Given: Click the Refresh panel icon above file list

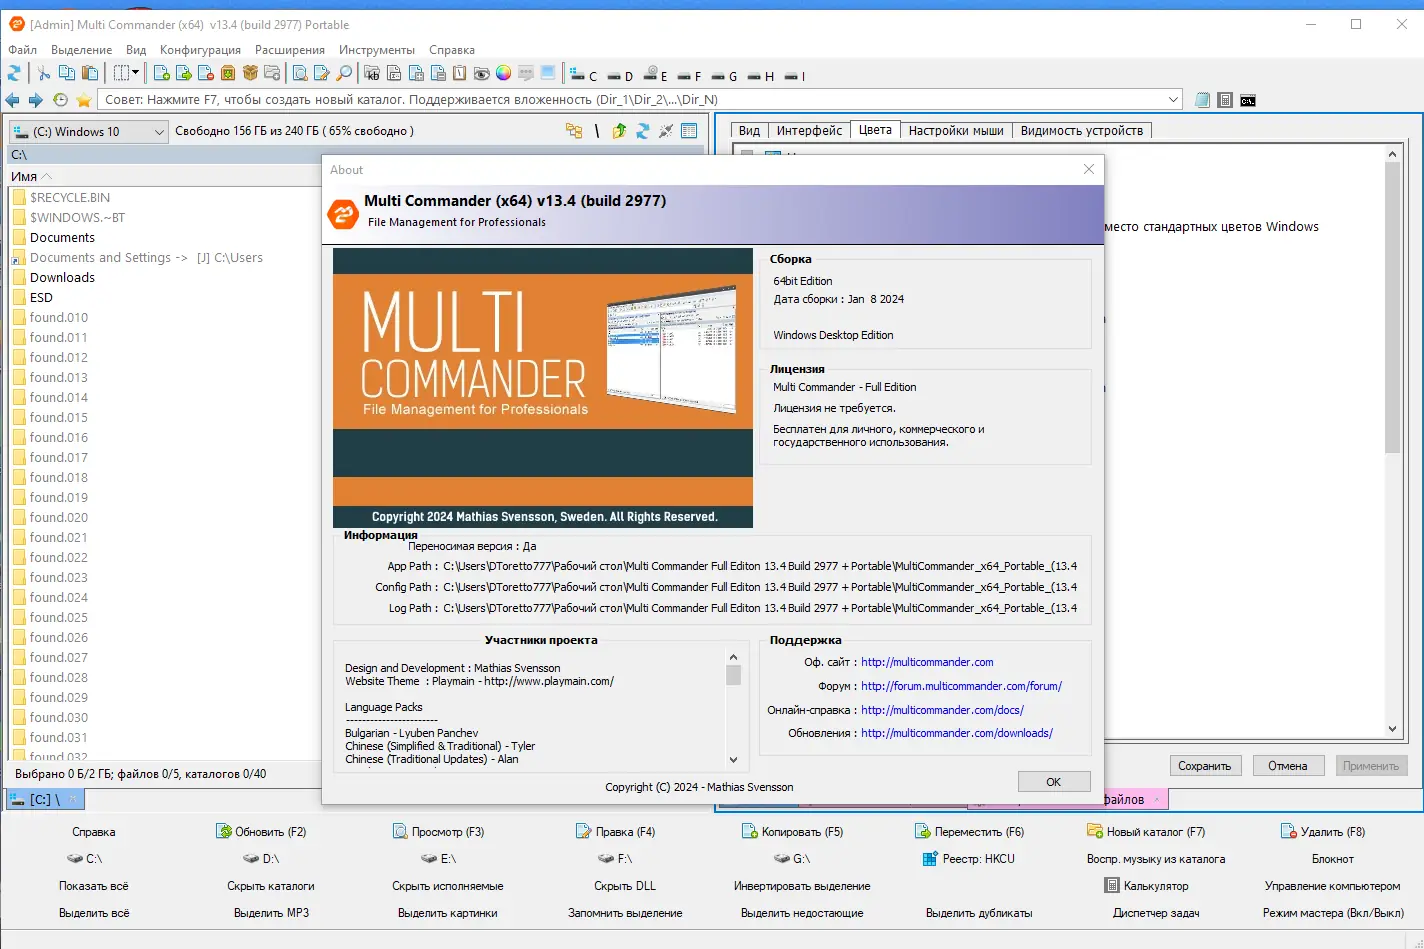Looking at the screenshot, I should tap(643, 130).
